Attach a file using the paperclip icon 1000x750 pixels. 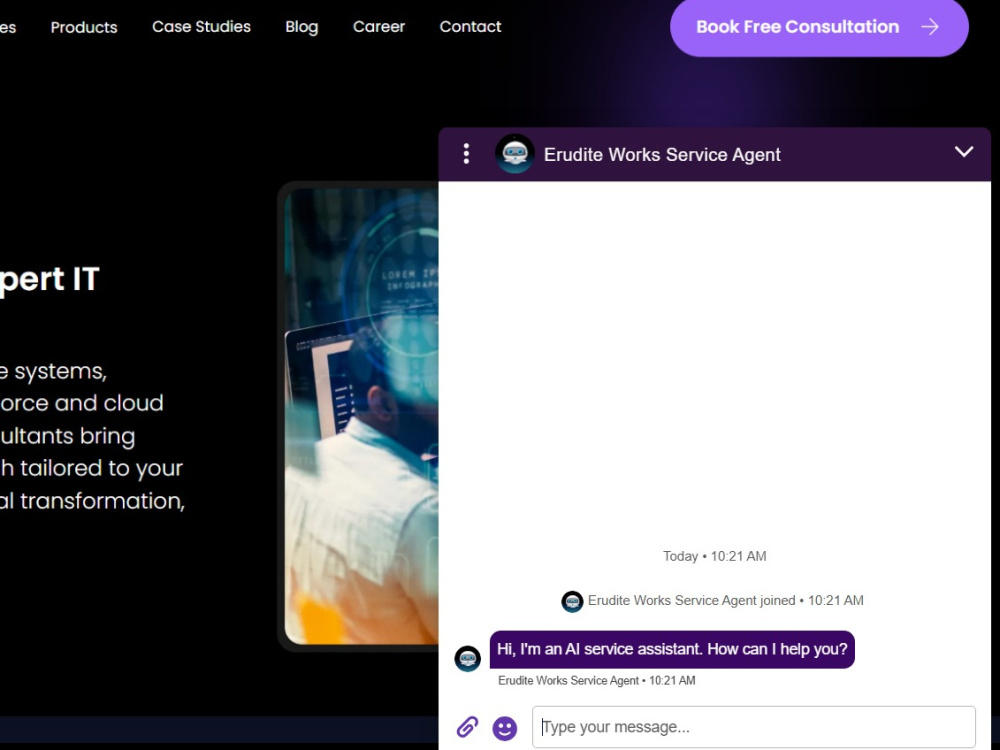[467, 726]
